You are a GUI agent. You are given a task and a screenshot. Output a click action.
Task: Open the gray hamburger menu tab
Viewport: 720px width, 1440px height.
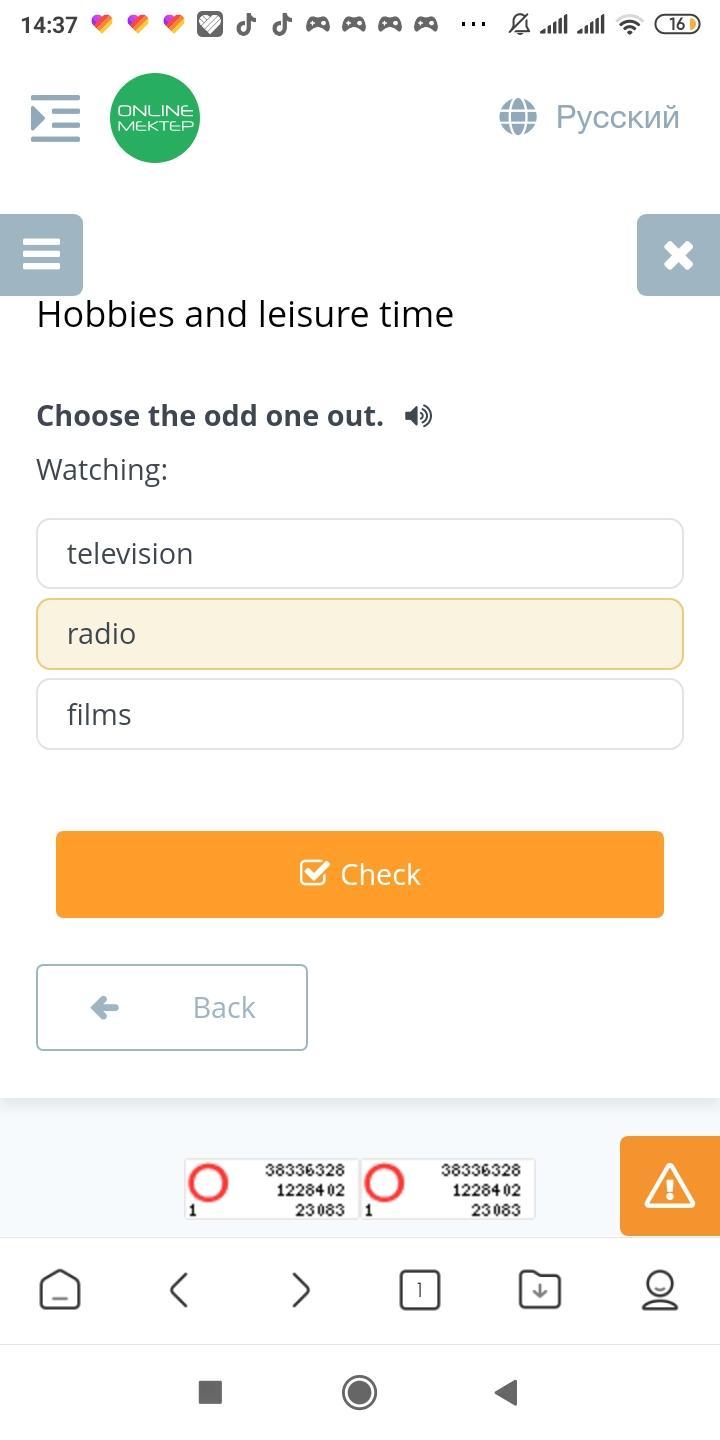(41, 254)
